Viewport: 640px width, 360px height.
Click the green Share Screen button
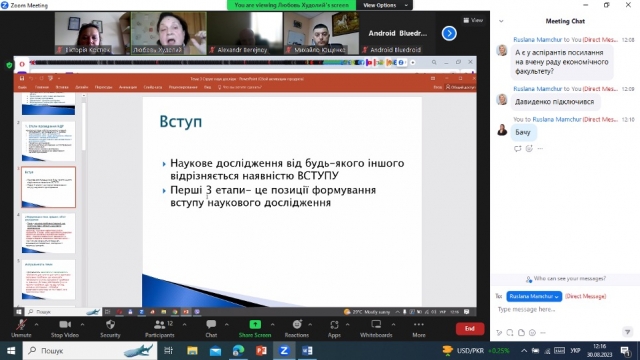click(x=255, y=329)
